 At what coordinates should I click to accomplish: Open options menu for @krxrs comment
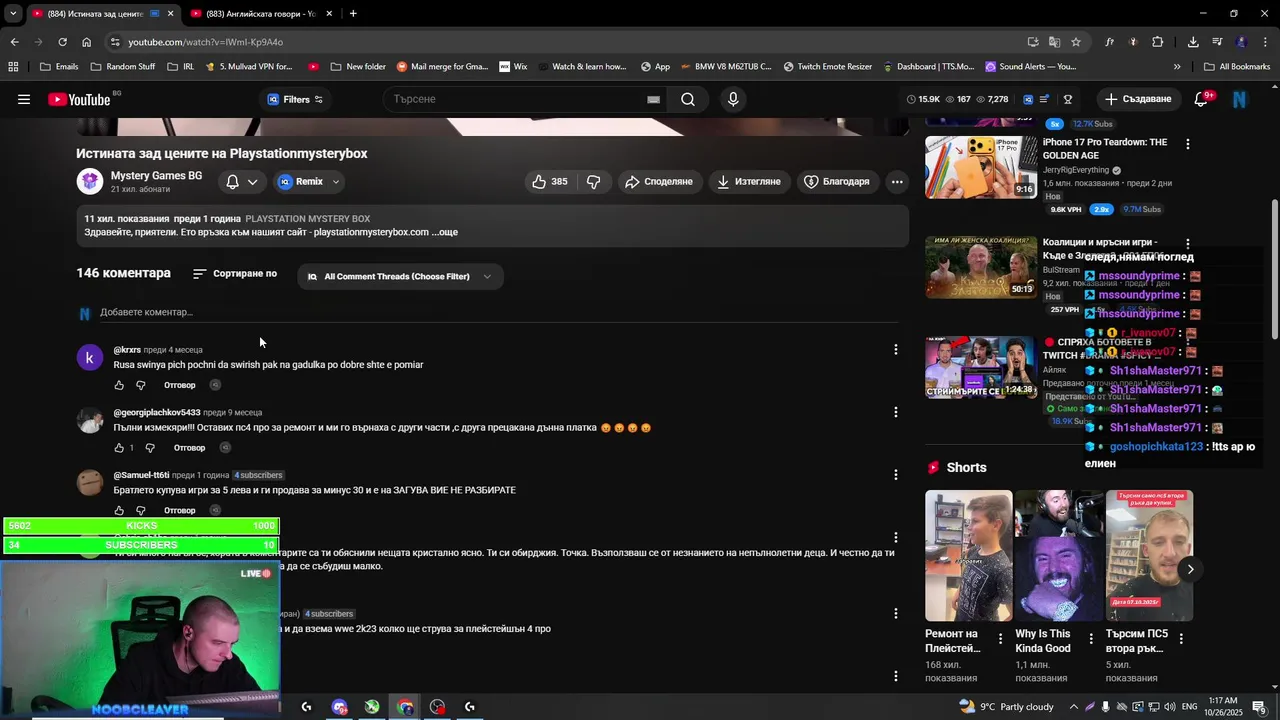click(896, 349)
